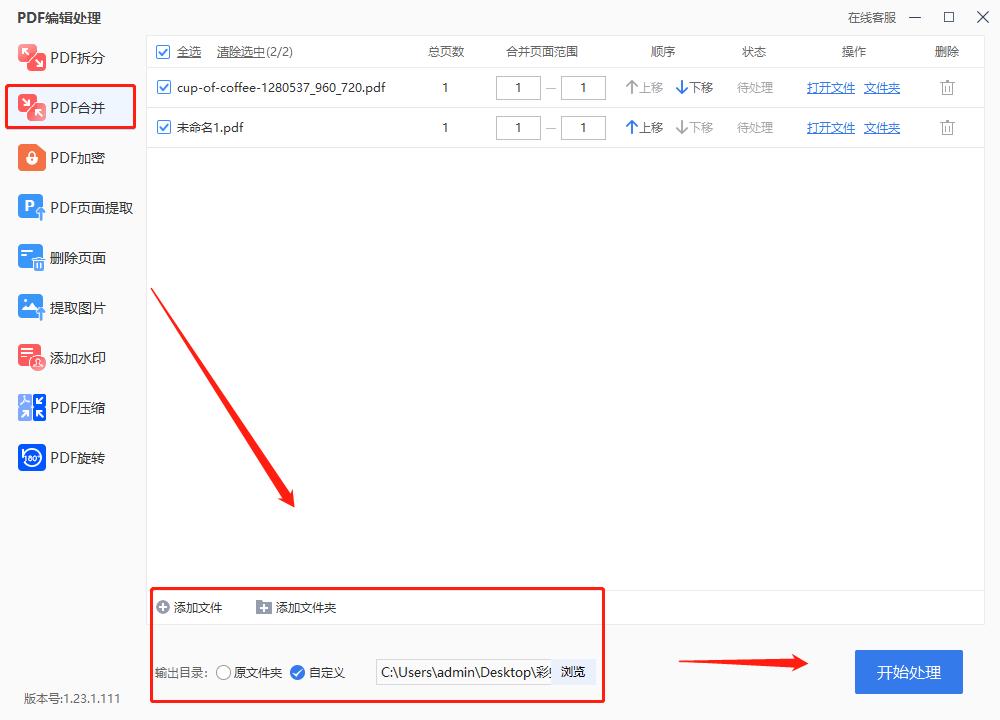The width and height of the screenshot is (1000, 720).
Task: Click 待处理 status of cup-of-coffee pdf
Action: 754,88
